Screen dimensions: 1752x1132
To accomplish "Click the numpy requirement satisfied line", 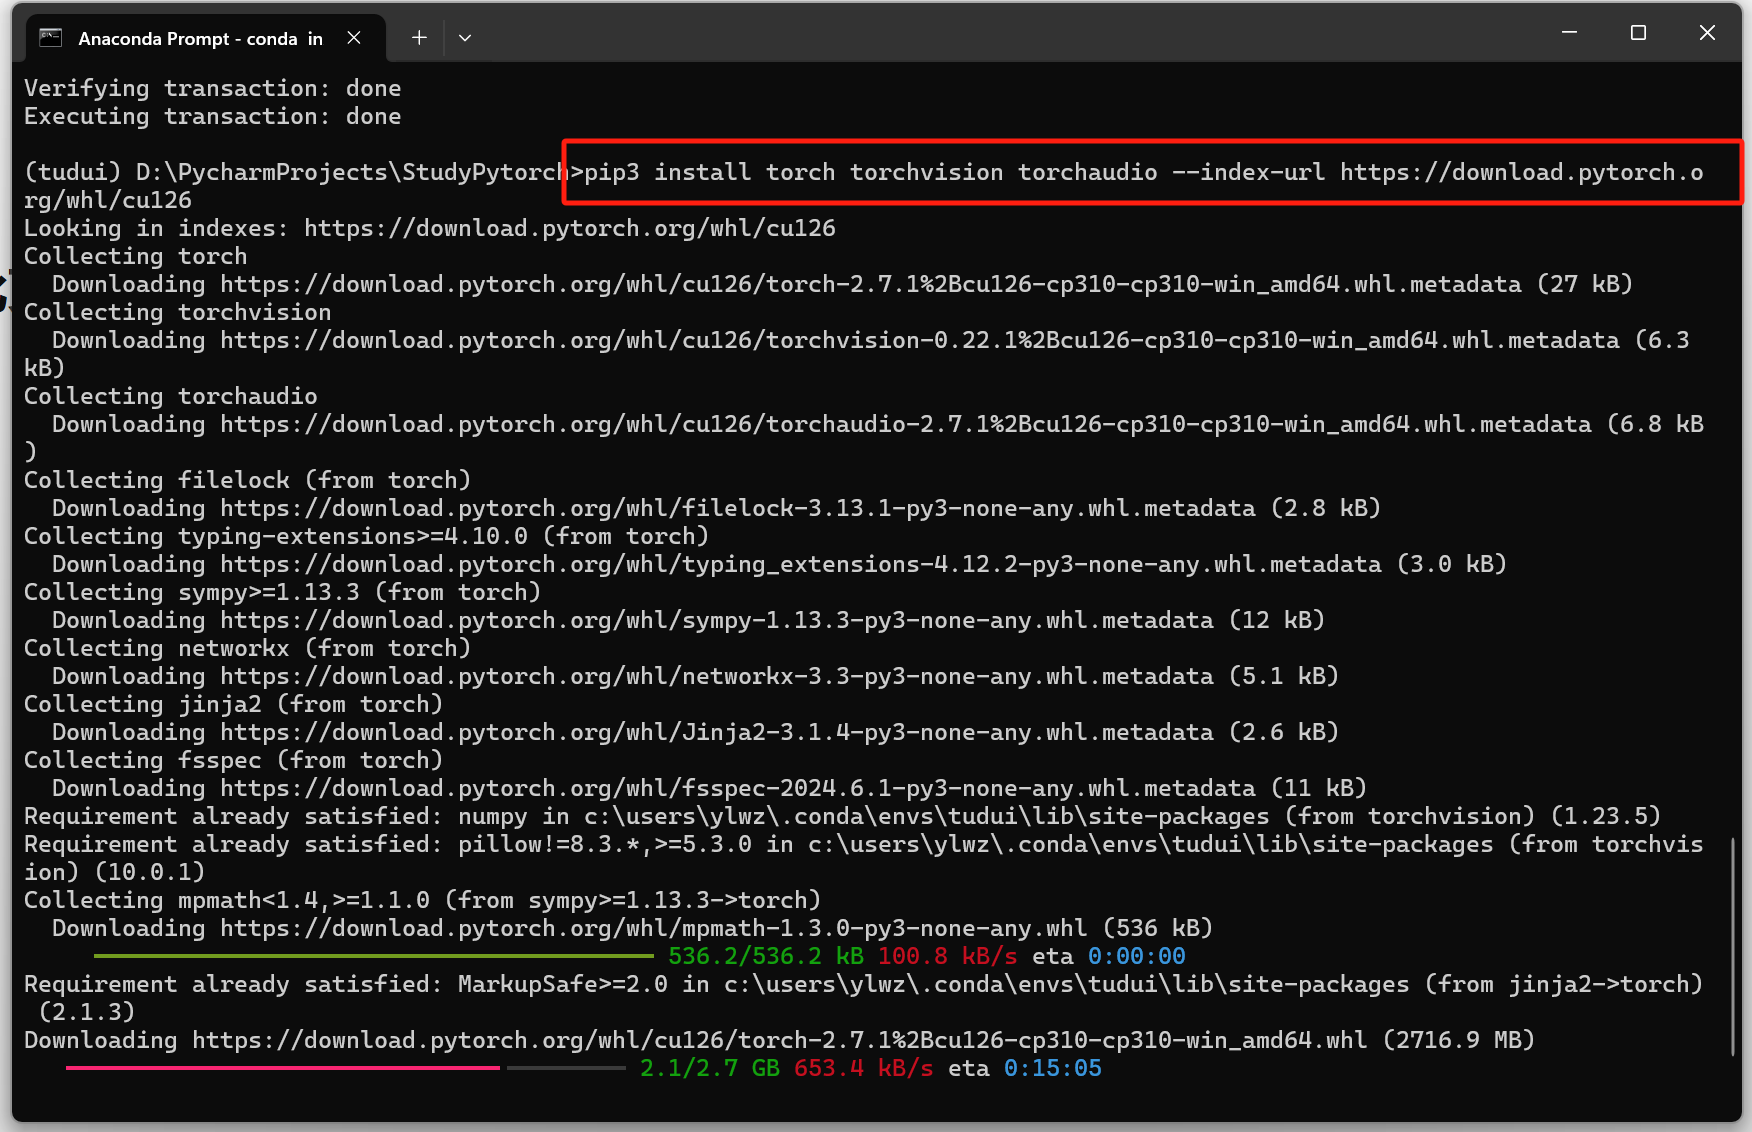I will tap(842, 816).
